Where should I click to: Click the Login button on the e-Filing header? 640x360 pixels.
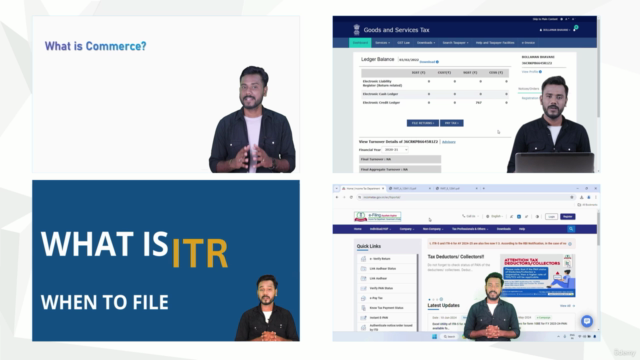551,216
